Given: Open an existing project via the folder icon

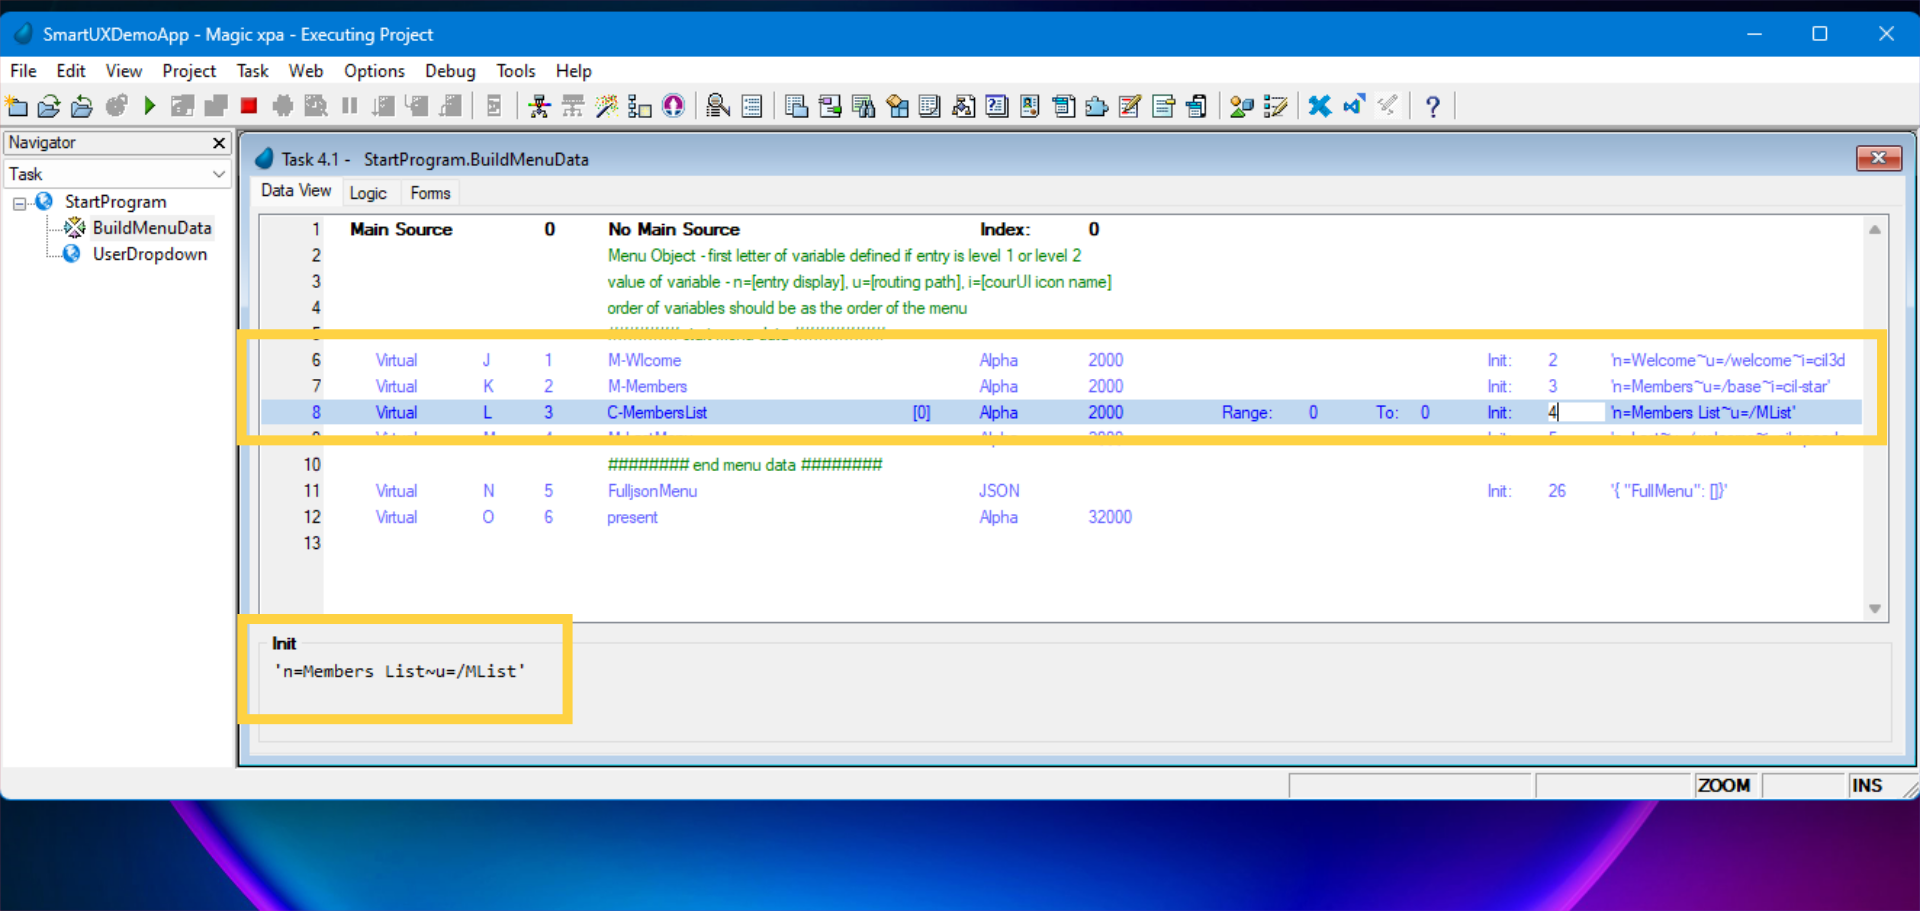Looking at the screenshot, I should (x=49, y=106).
